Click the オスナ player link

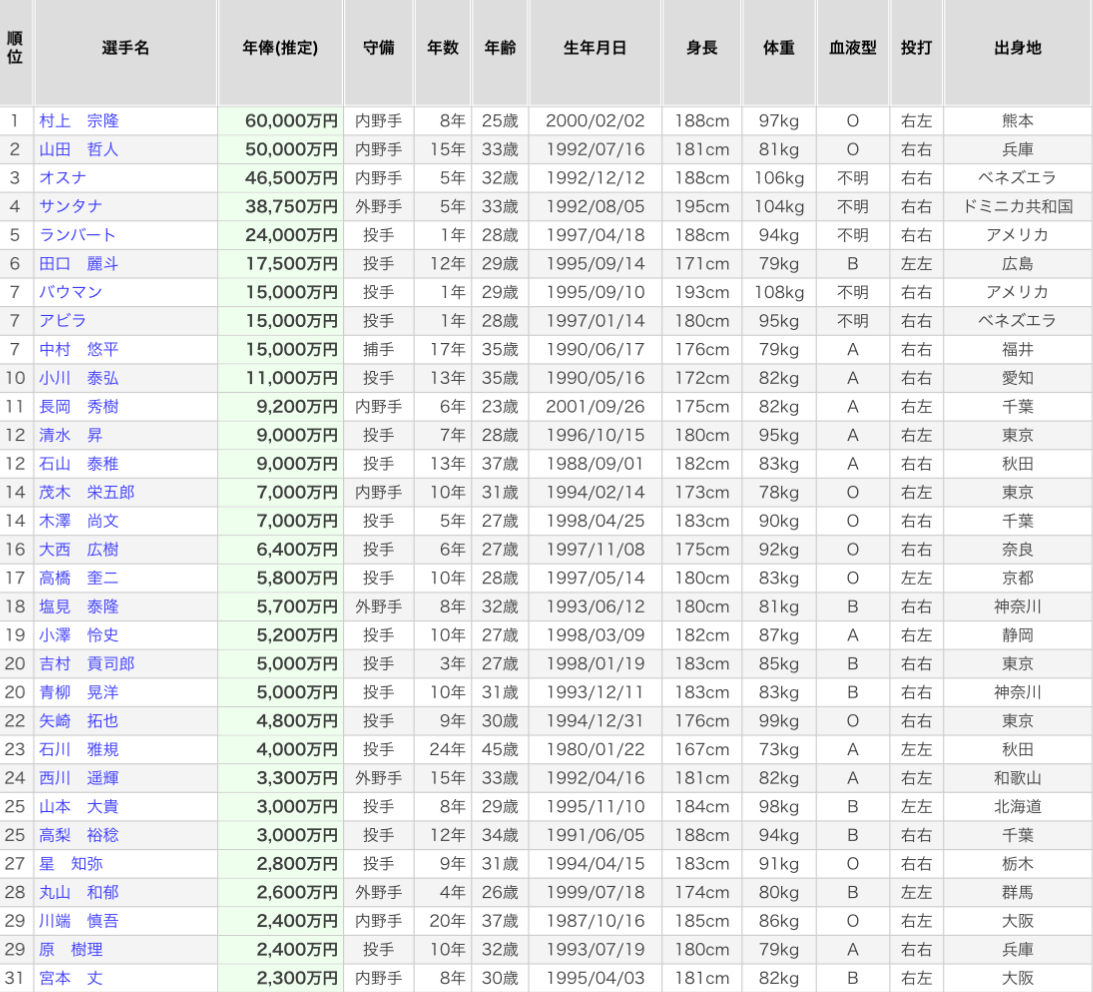click(63, 178)
